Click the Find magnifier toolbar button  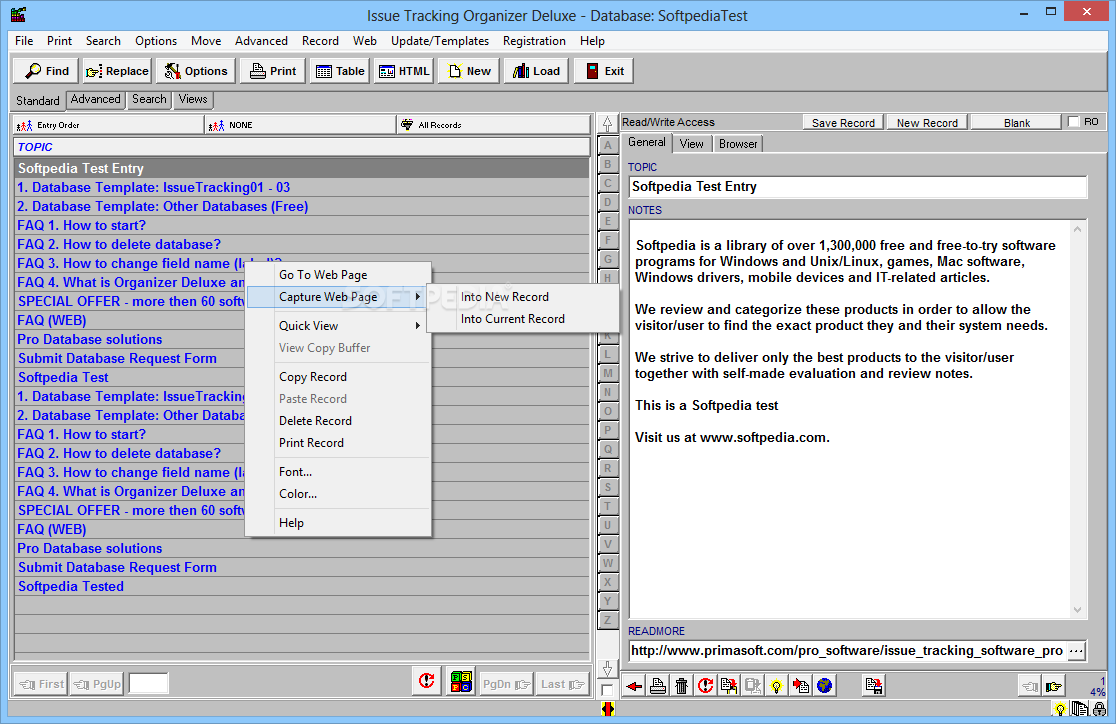point(46,71)
